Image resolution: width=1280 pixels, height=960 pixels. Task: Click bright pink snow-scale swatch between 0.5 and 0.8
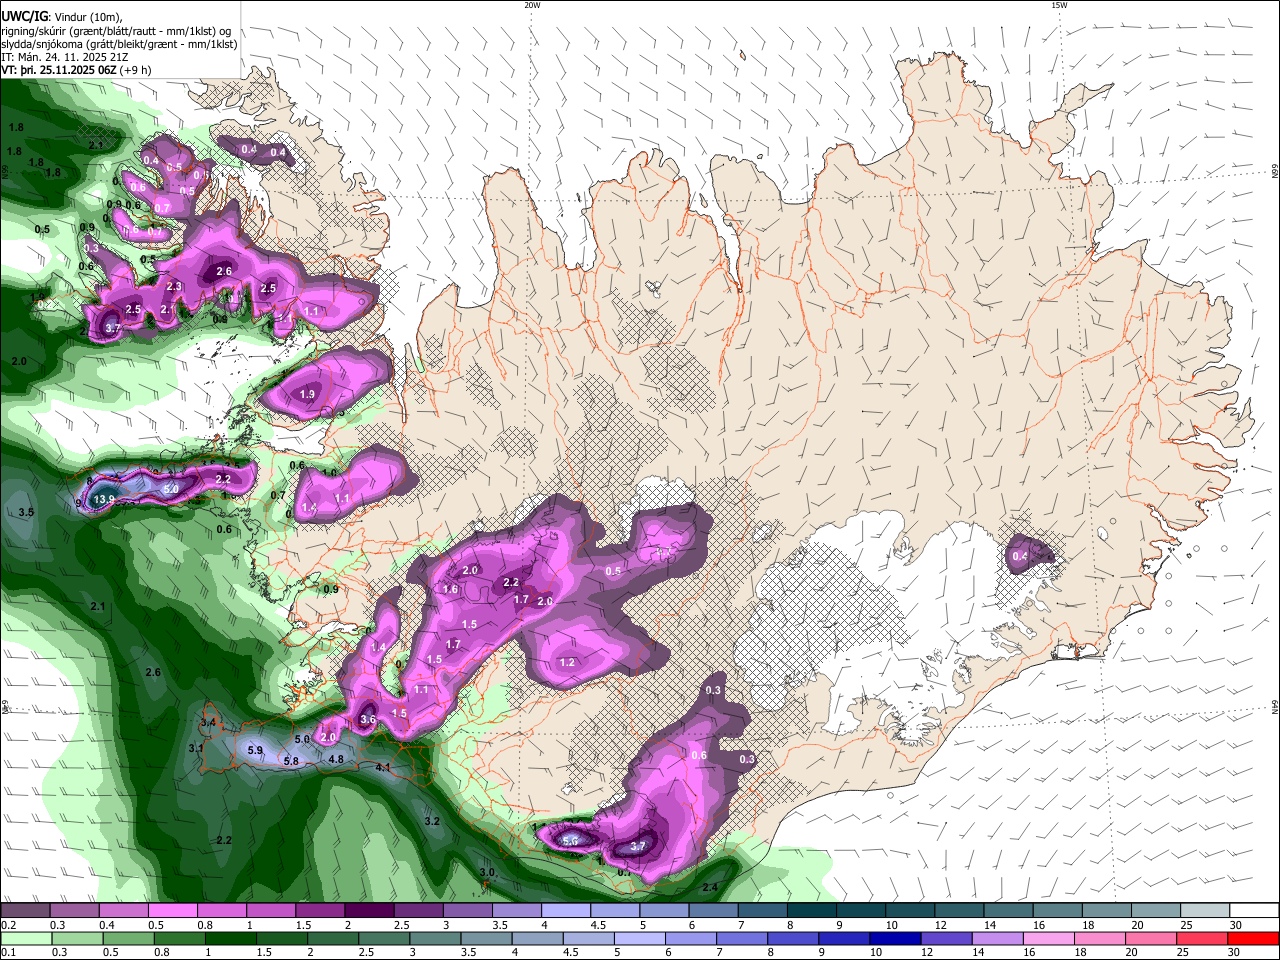point(172,911)
